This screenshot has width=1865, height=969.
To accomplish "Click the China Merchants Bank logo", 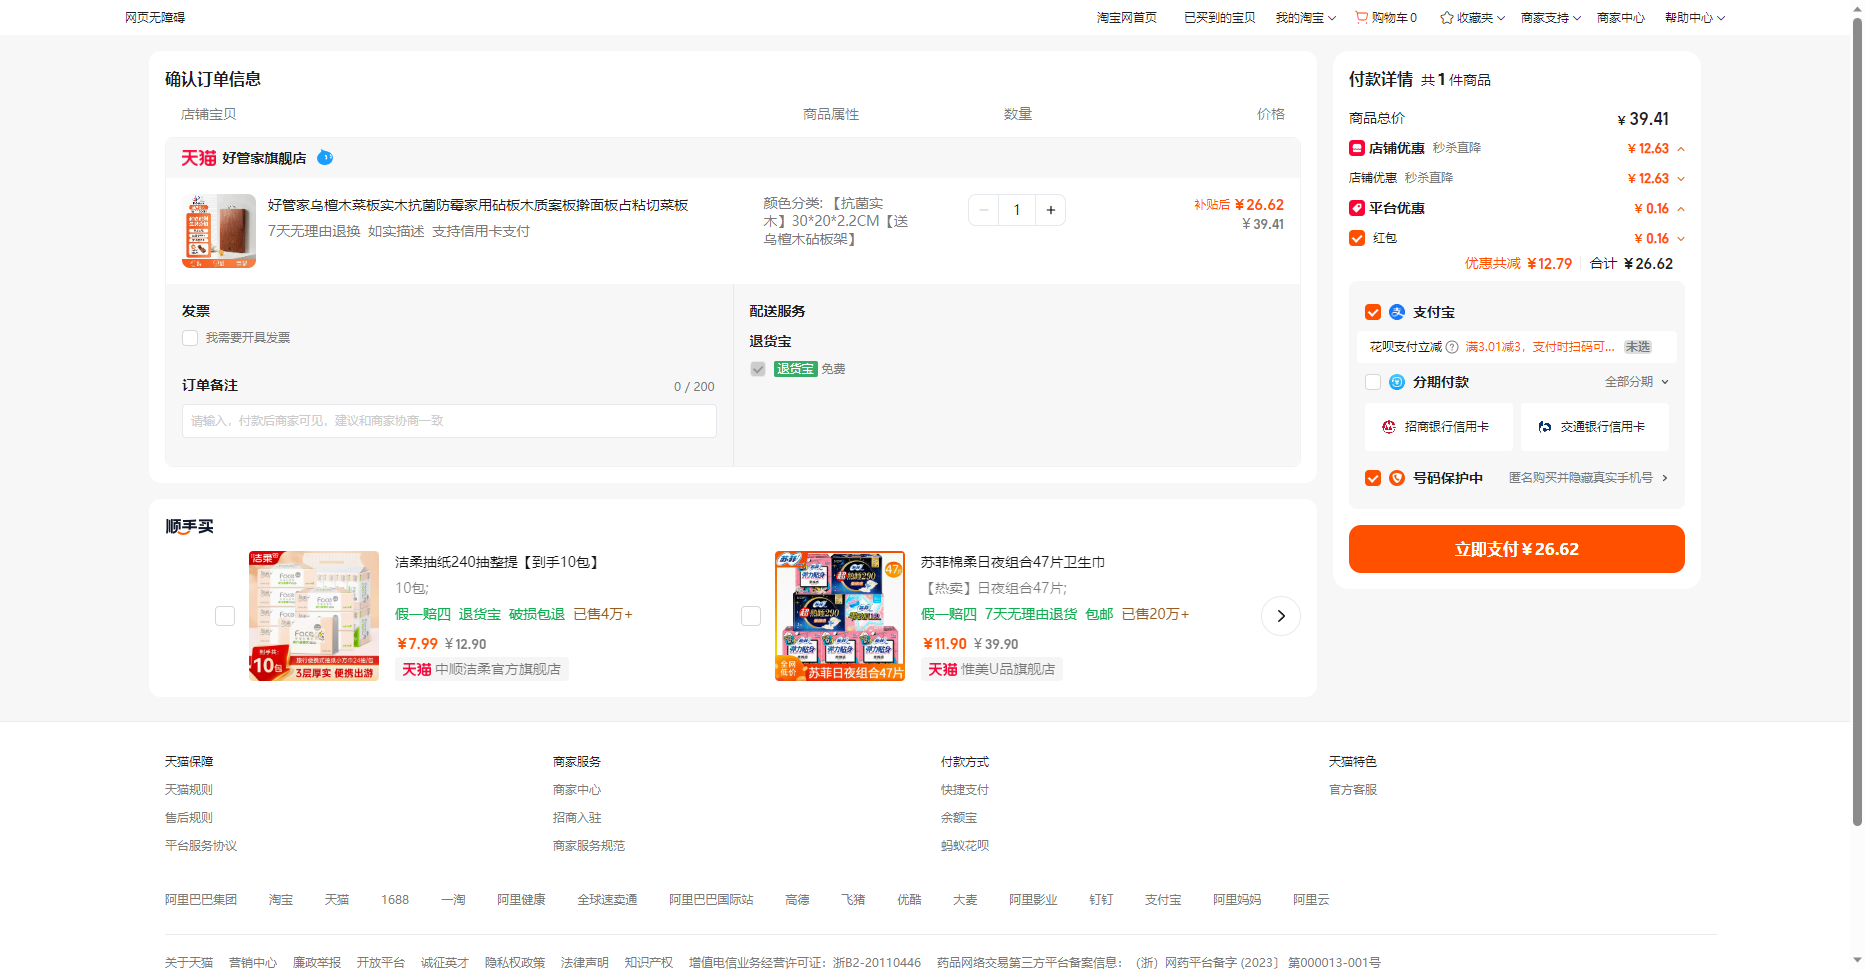I will pos(1389,427).
